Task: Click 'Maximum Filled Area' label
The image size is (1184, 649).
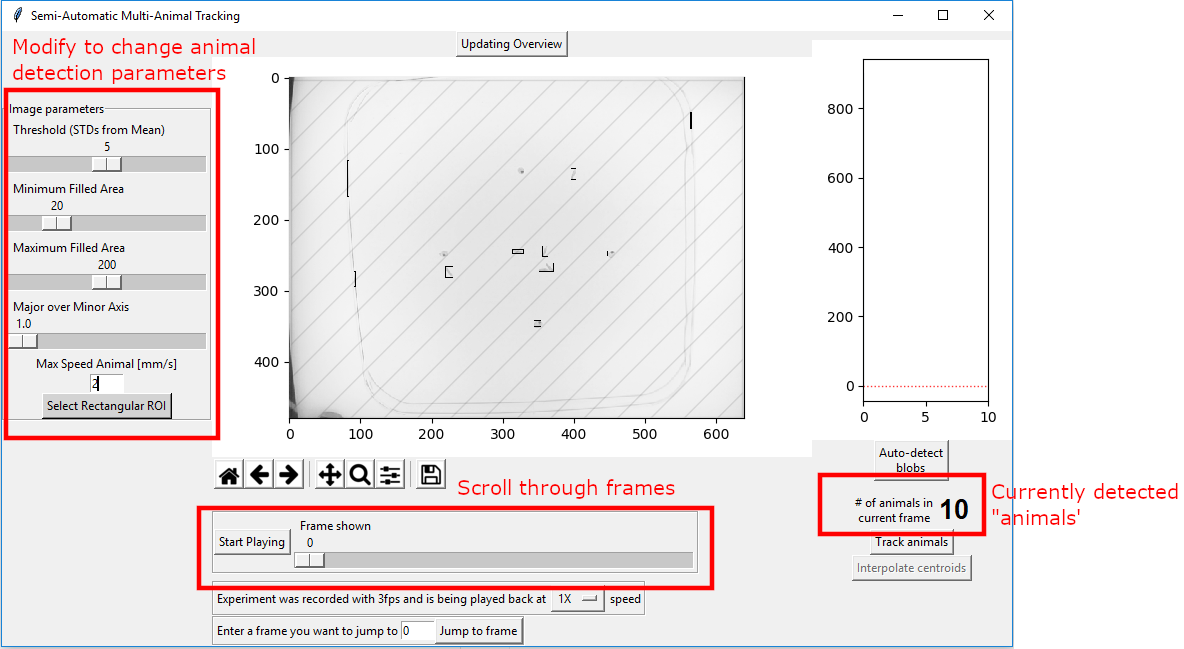Action: (x=69, y=248)
